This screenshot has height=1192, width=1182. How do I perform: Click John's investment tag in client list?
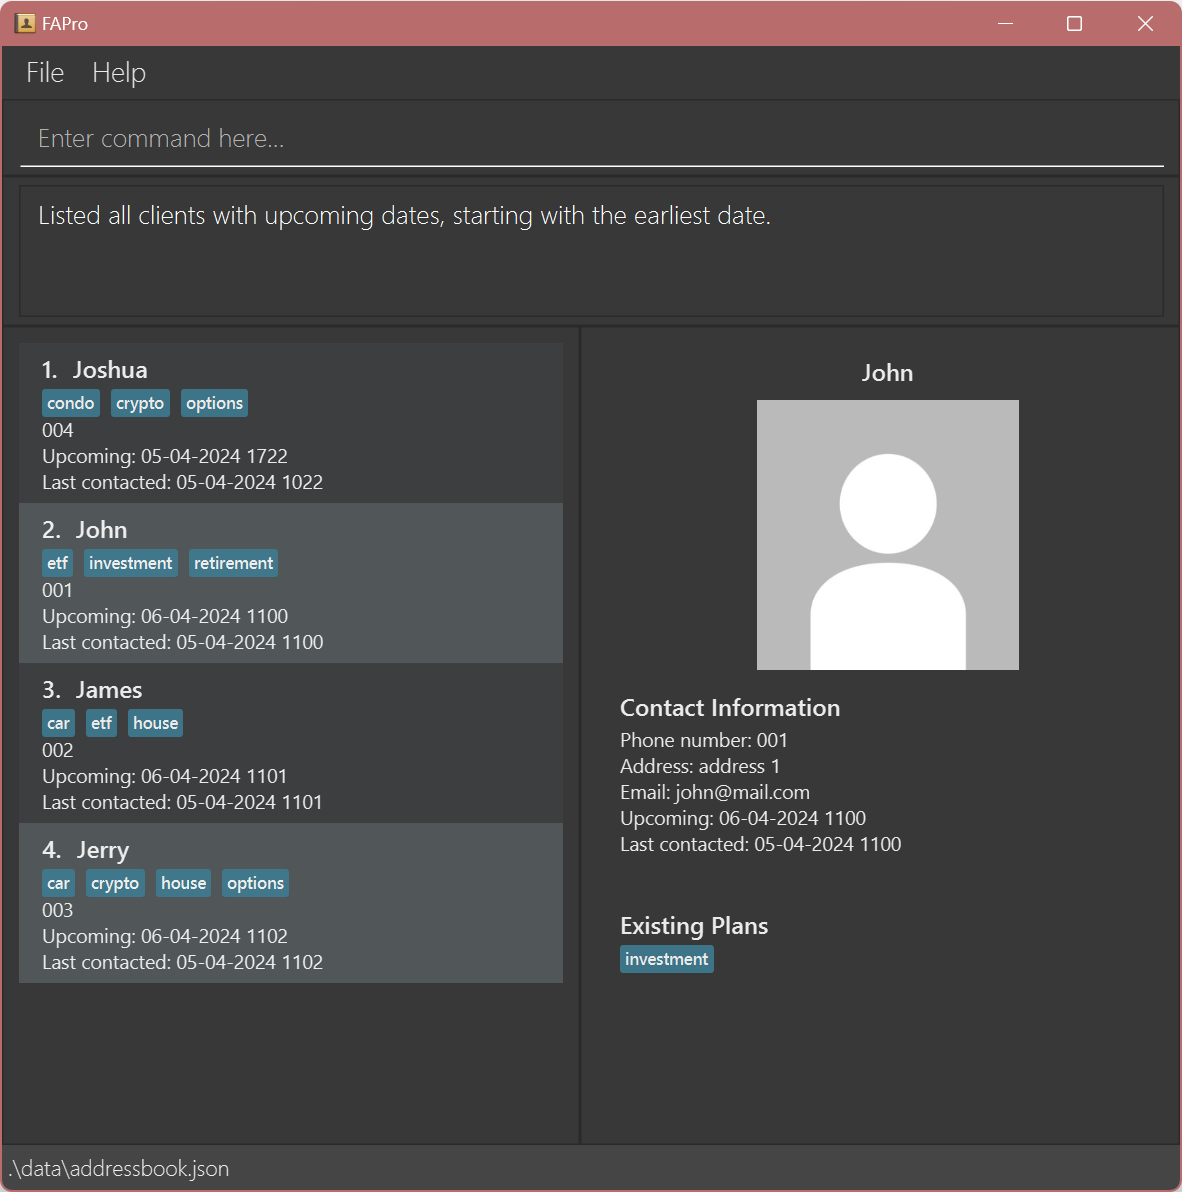131,563
